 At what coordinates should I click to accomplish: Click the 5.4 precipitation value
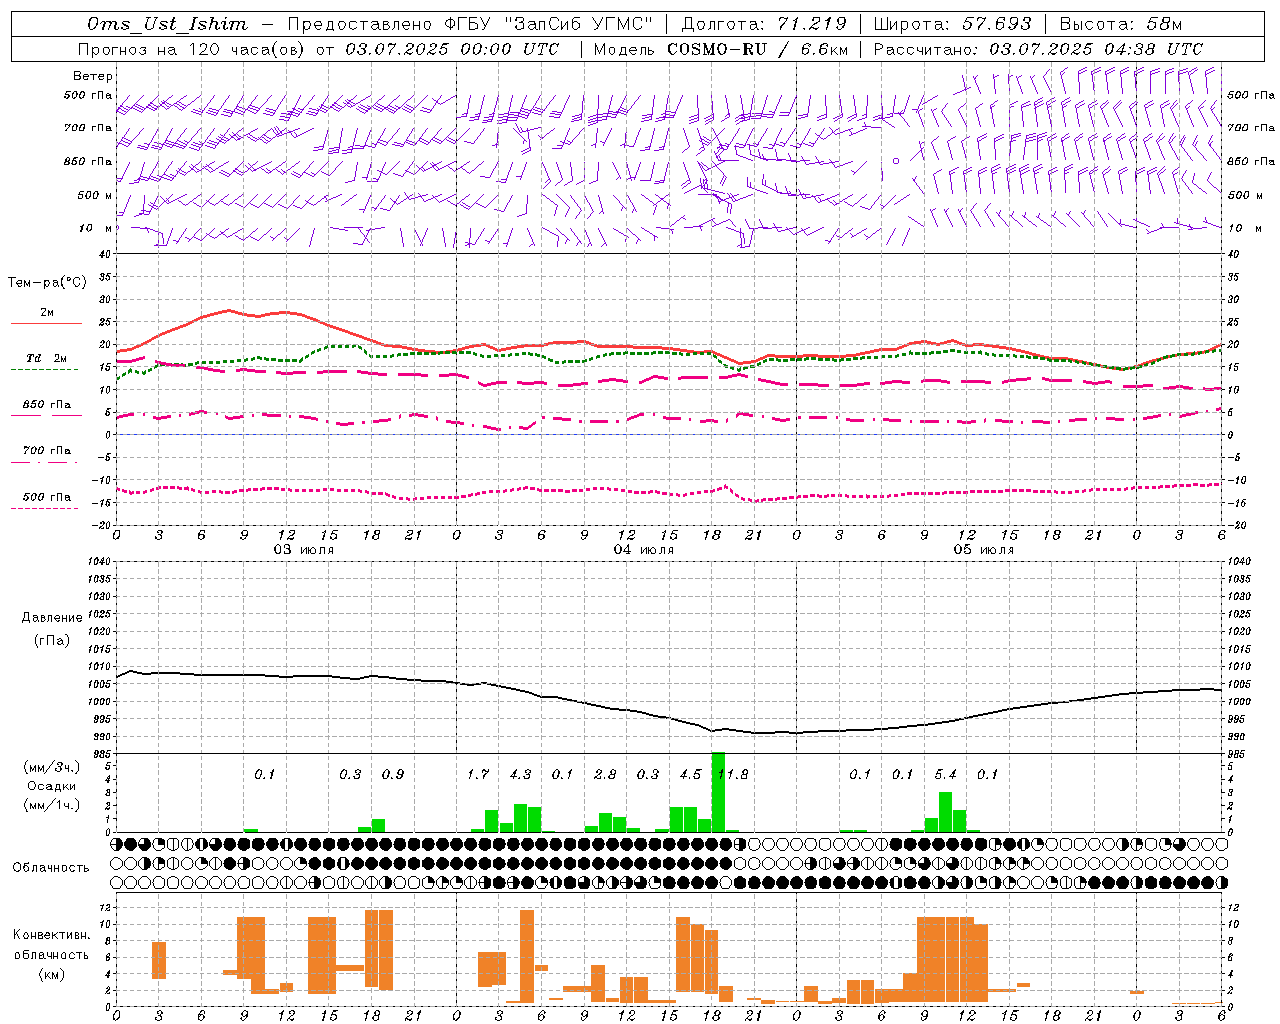(x=945, y=774)
